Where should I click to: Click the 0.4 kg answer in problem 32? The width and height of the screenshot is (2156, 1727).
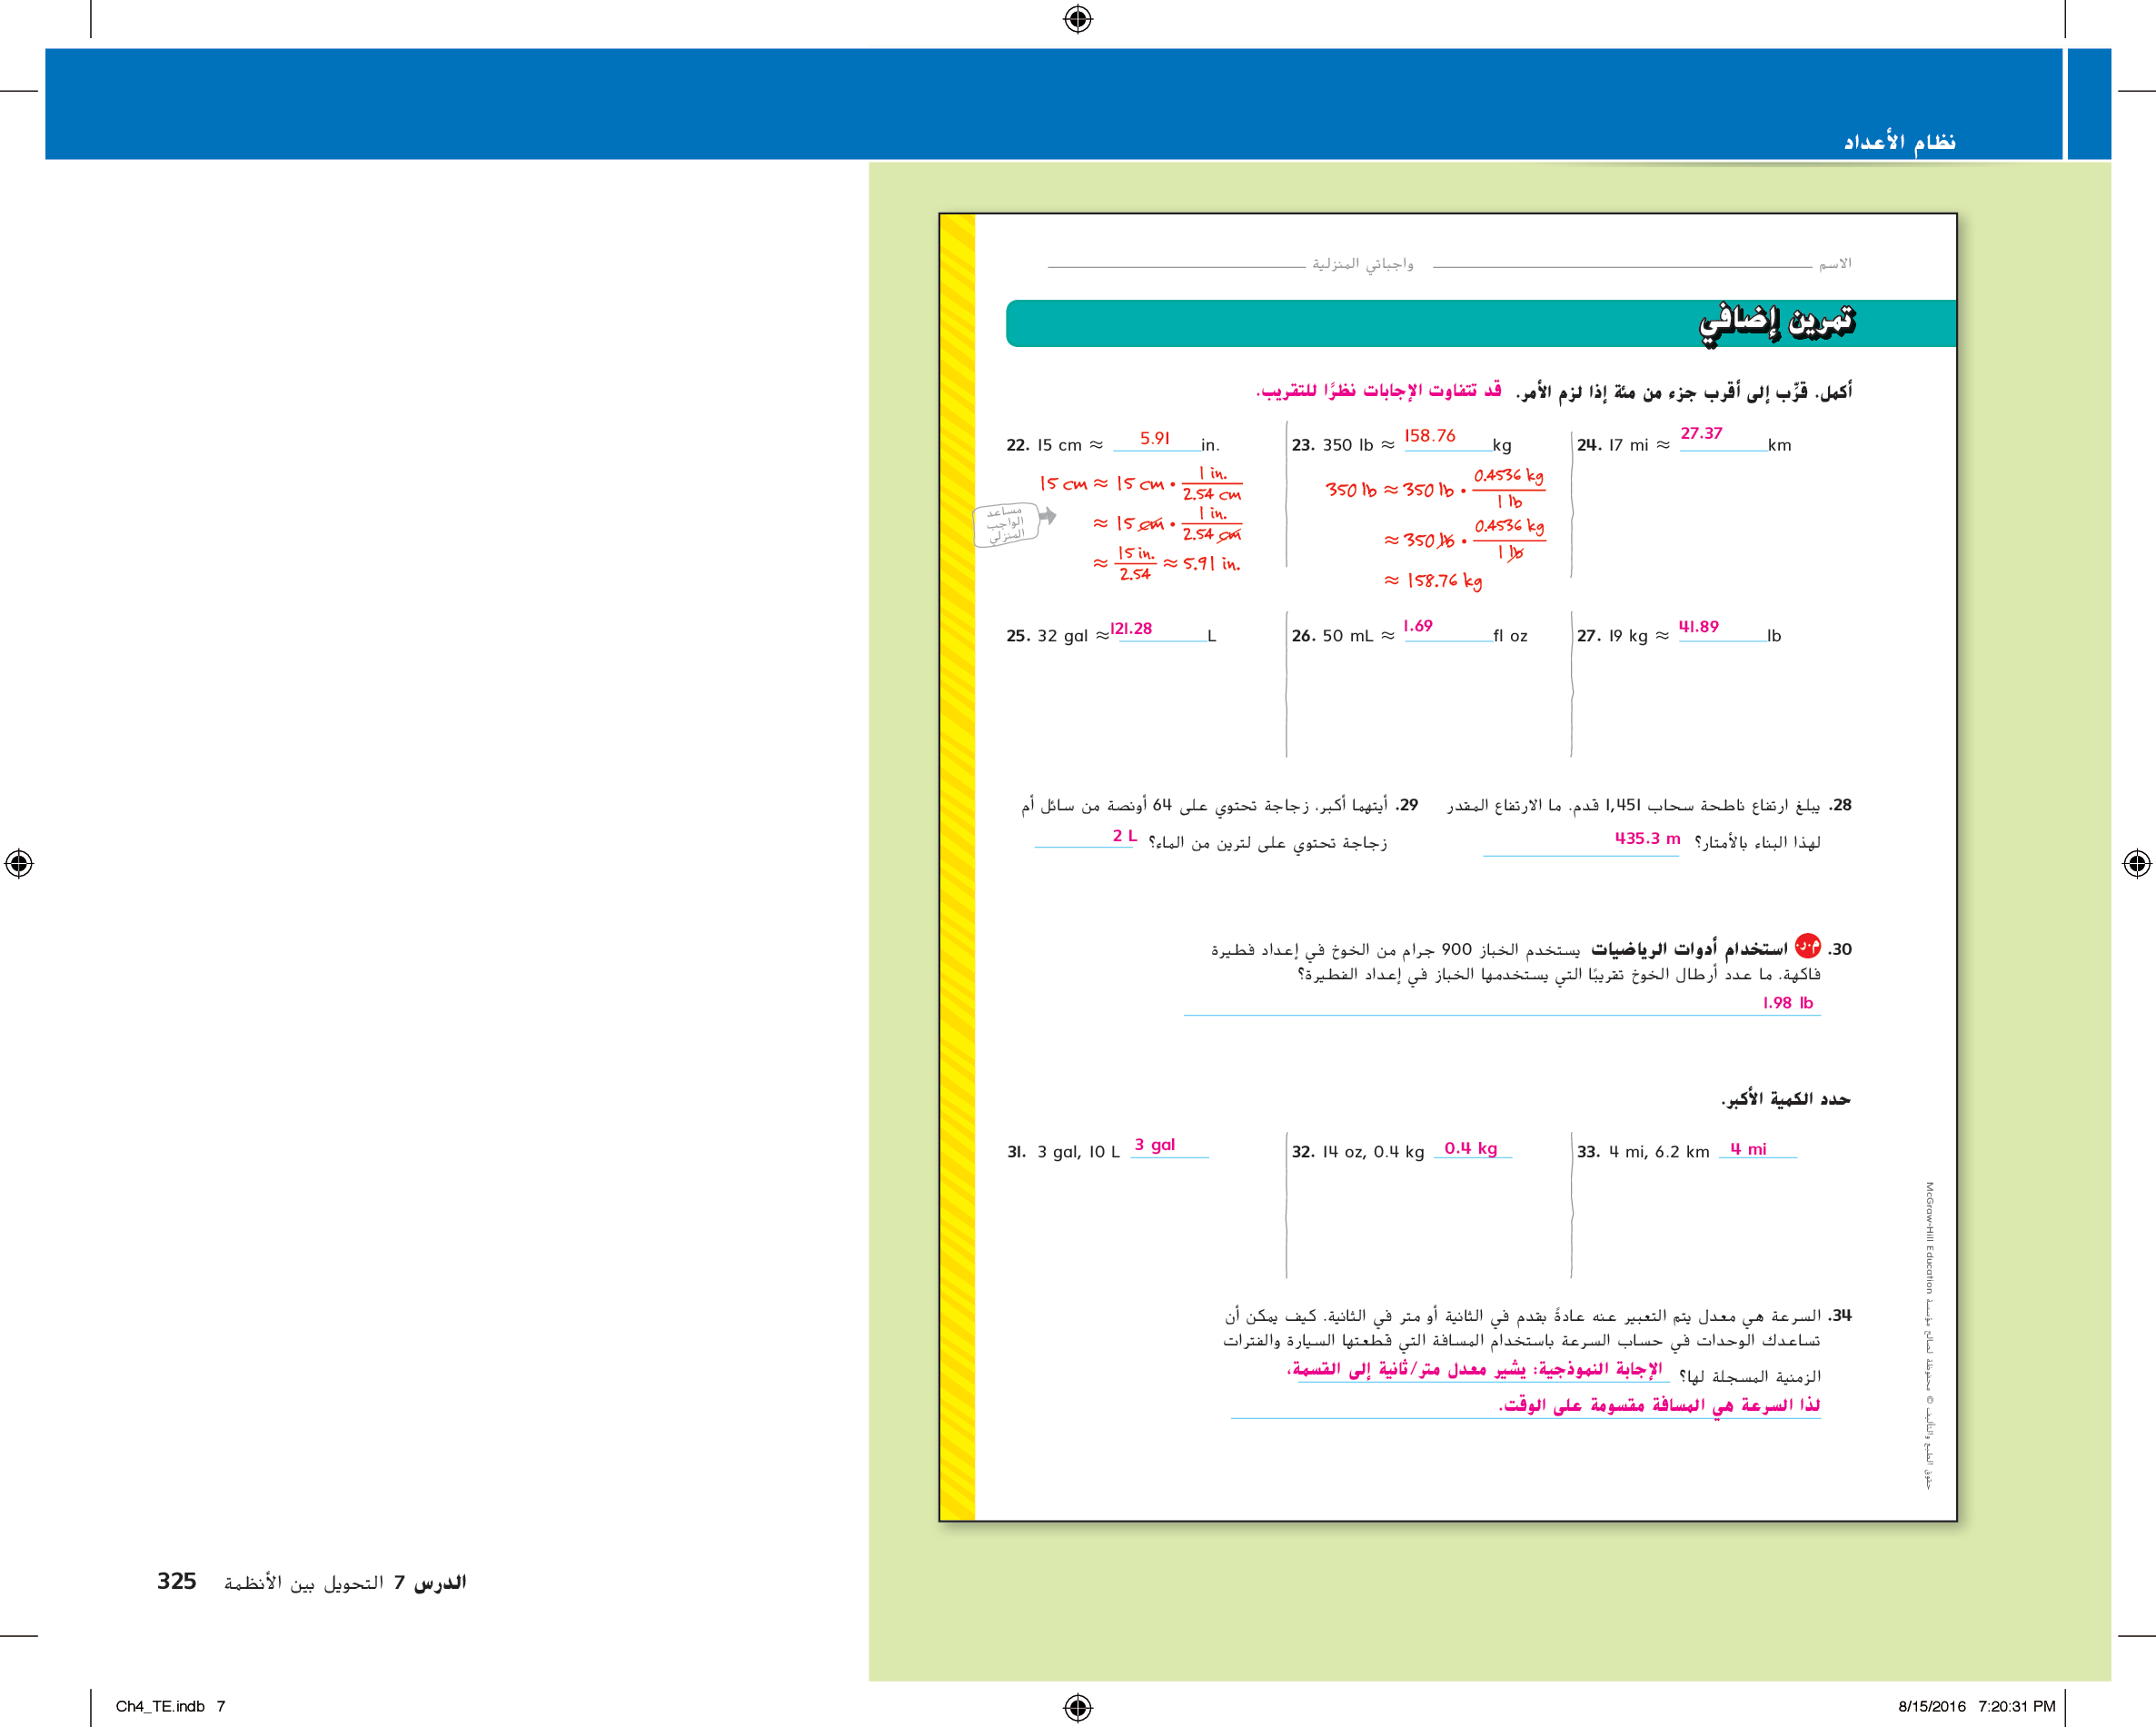click(x=1470, y=1148)
